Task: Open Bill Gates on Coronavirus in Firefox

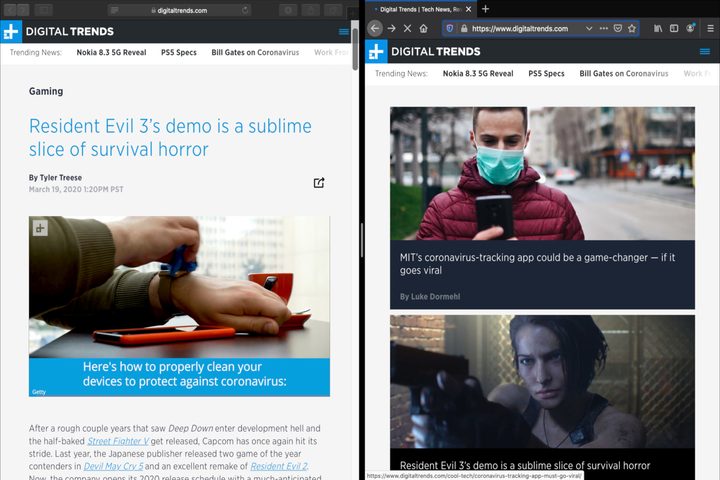Action: [624, 73]
